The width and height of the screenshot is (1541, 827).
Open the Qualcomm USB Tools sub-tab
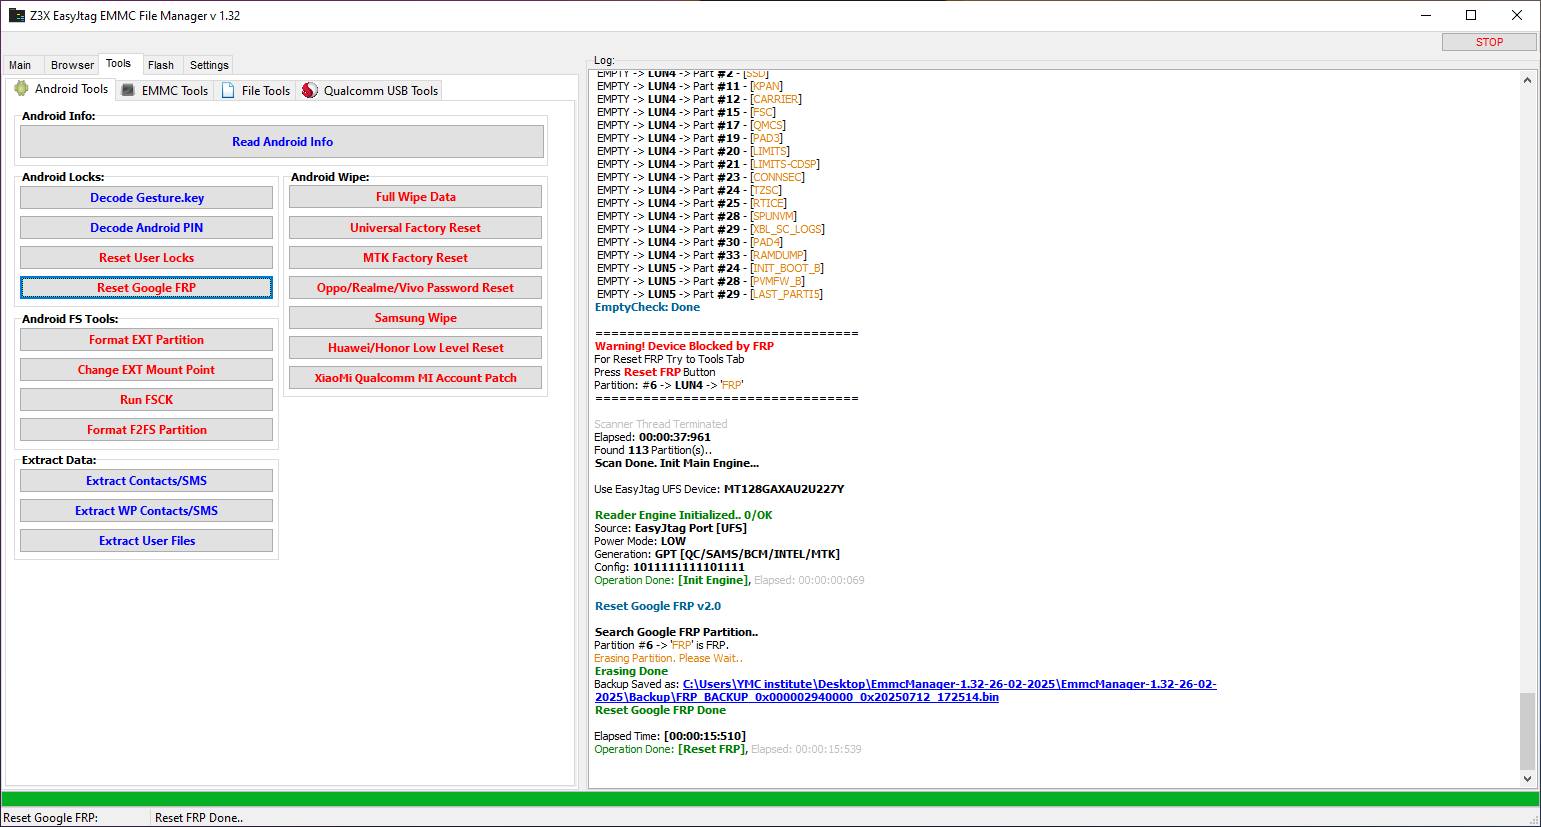pos(370,90)
